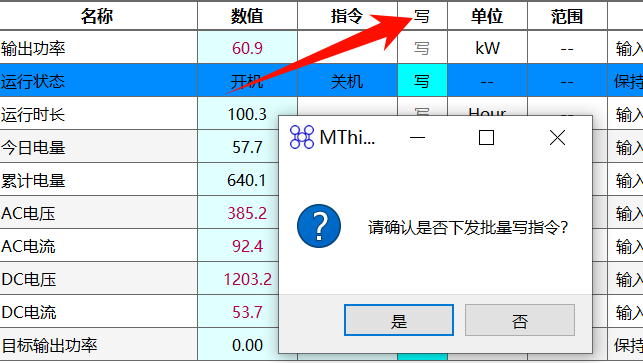Viewport: 643px width, 363px height.
Task: Cancel batch write with 否 button
Action: [x=520, y=320]
